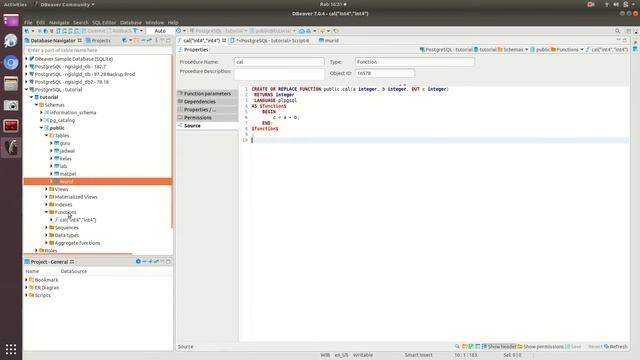Click the Object ID field
This screenshot has width=640, height=360.
pyautogui.click(x=384, y=73)
